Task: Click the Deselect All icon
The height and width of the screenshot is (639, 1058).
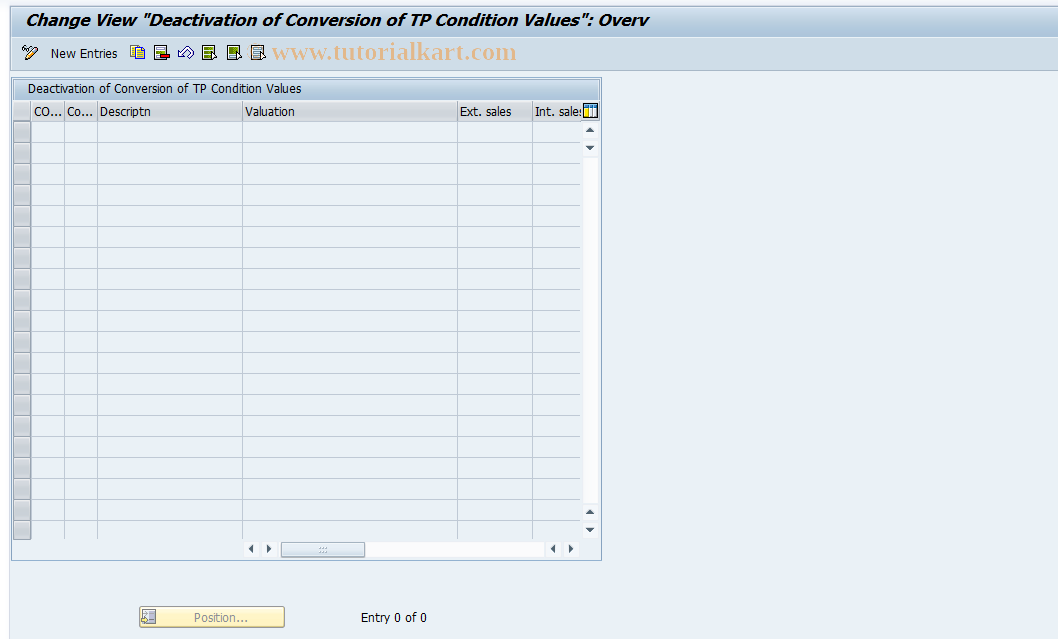Action: tap(258, 53)
